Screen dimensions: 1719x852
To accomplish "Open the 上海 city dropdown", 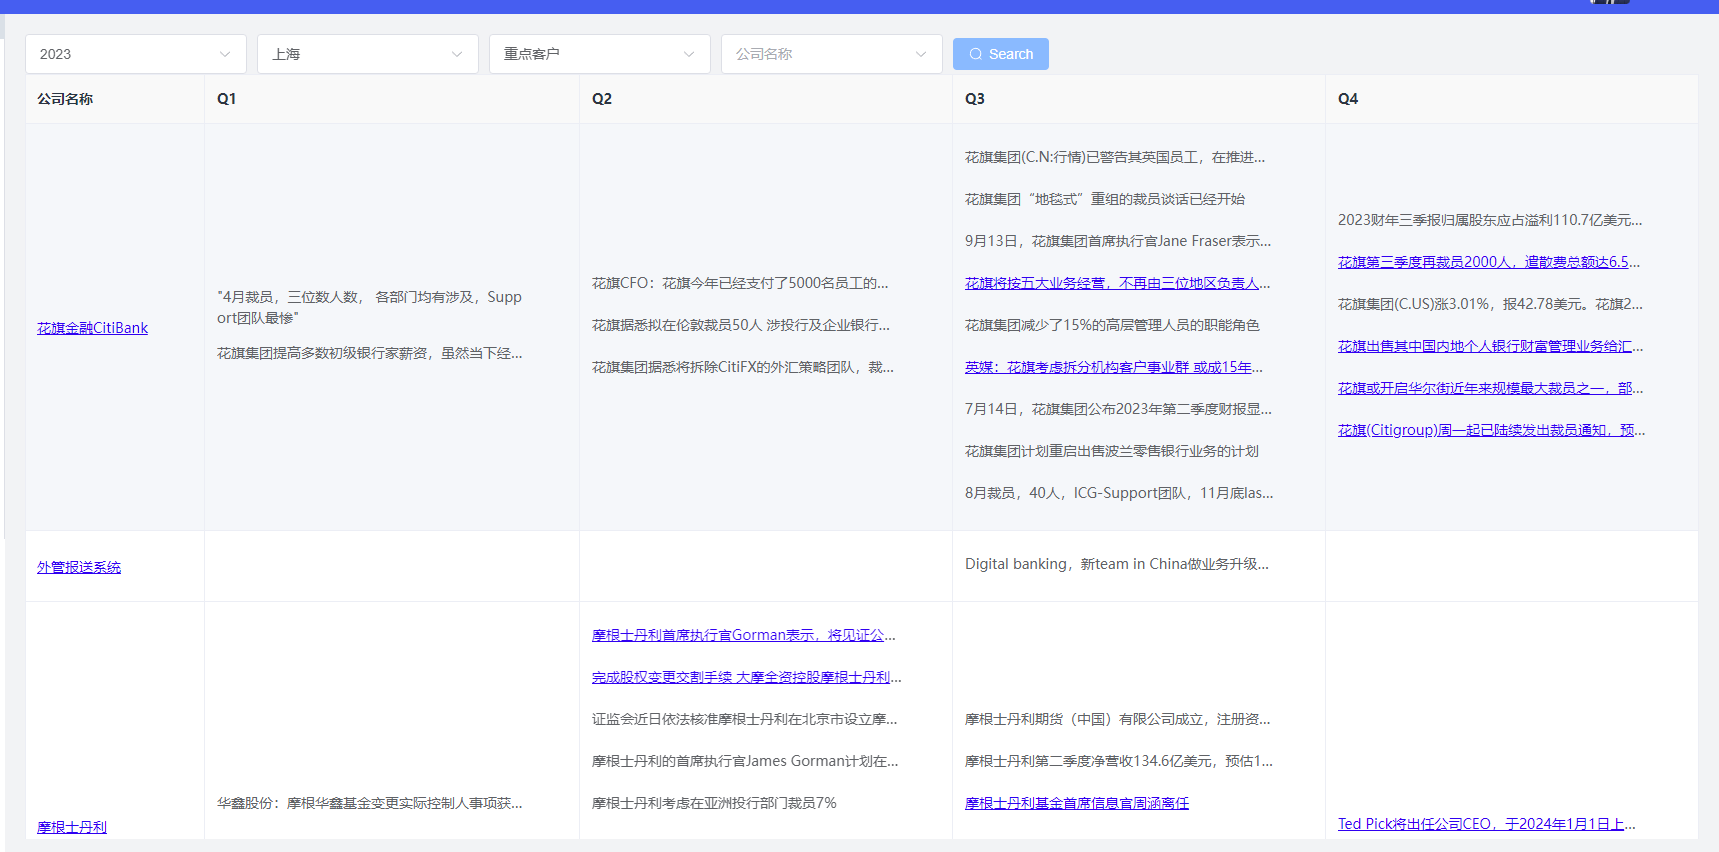I will (x=368, y=54).
